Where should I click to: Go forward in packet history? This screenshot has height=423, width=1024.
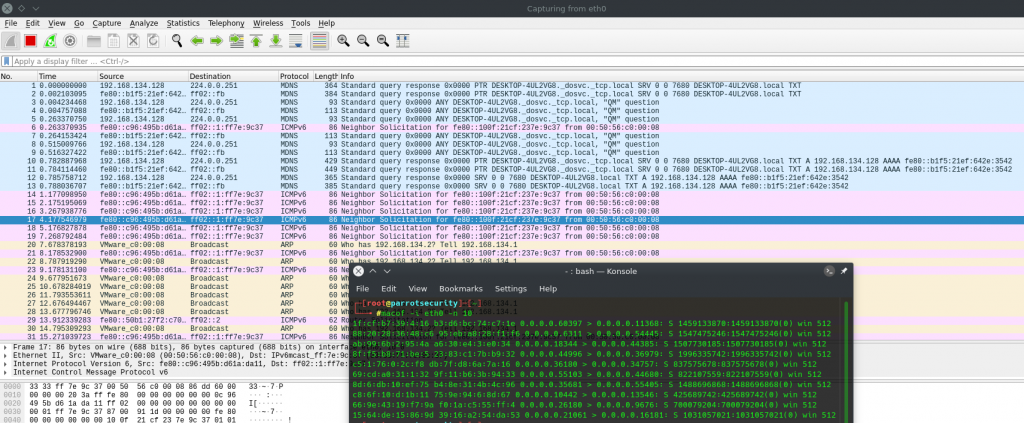coord(216,40)
